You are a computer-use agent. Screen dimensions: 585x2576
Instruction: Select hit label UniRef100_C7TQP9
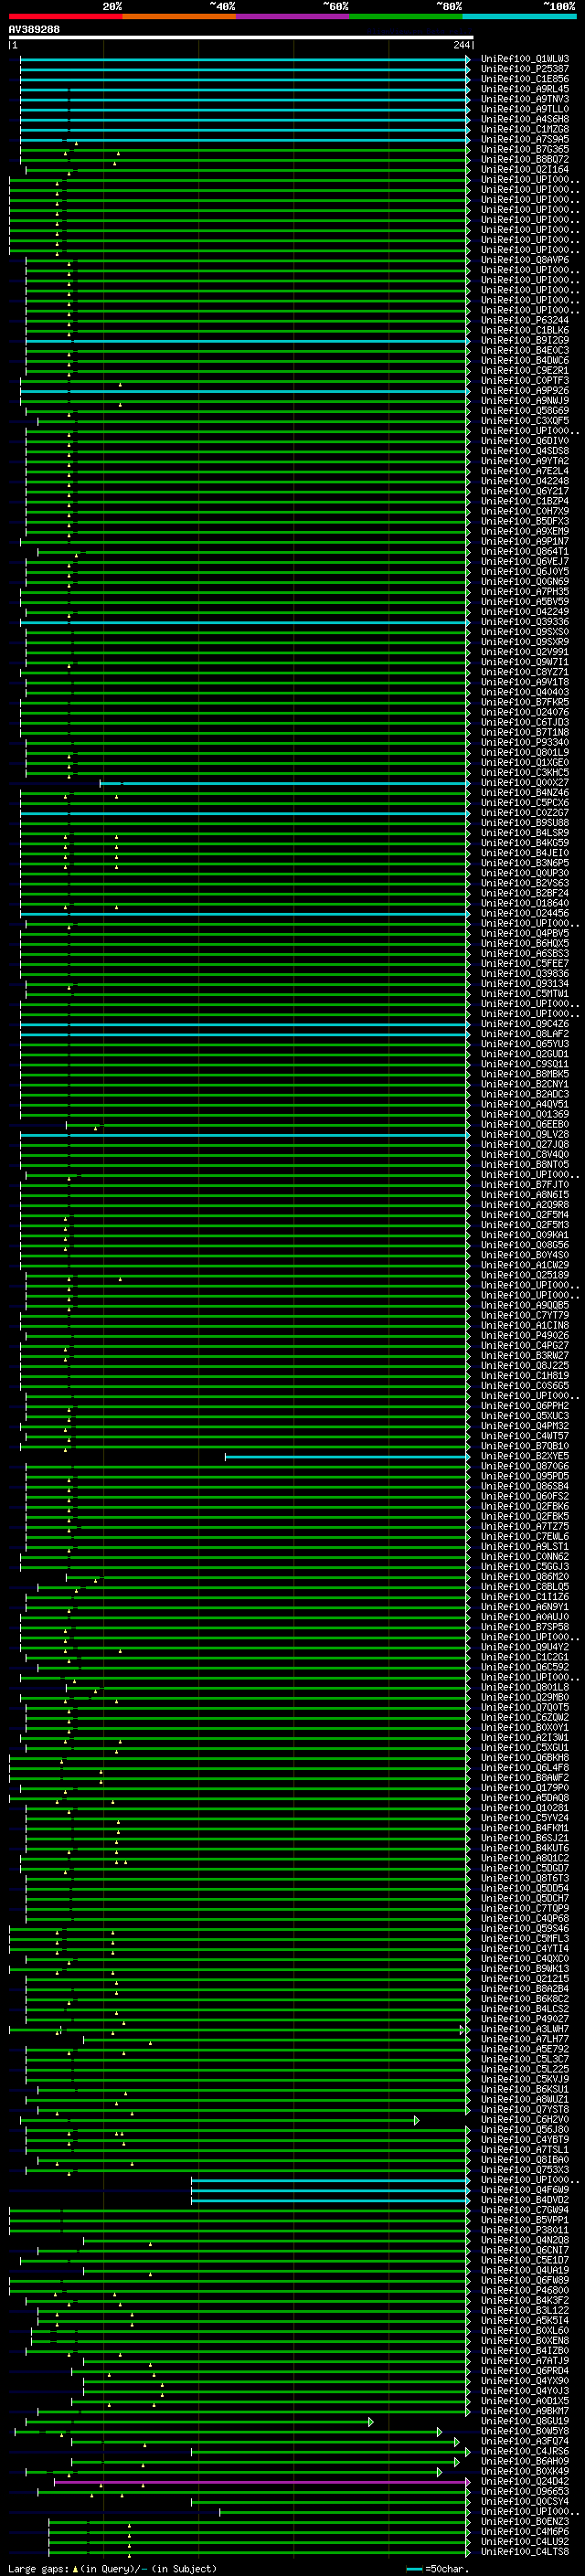[x=525, y=1908]
